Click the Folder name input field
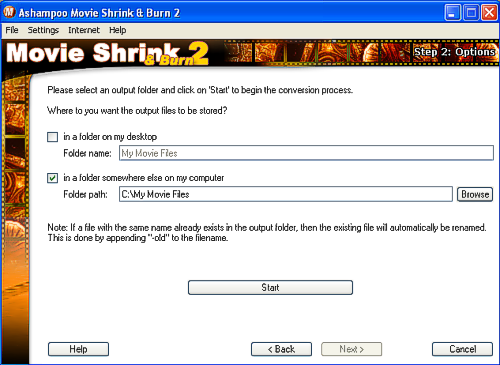The height and width of the screenshot is (365, 500). [x=306, y=153]
